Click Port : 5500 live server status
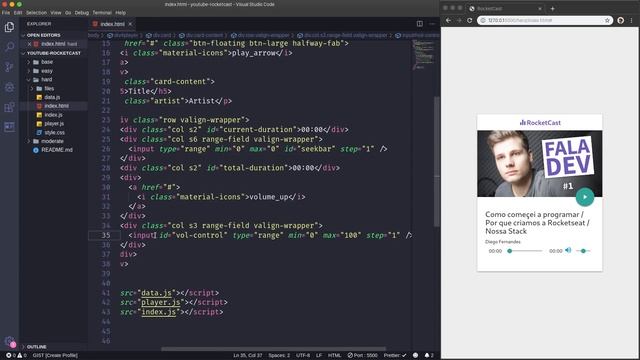Viewport: 640px width, 360px height. click(362, 356)
